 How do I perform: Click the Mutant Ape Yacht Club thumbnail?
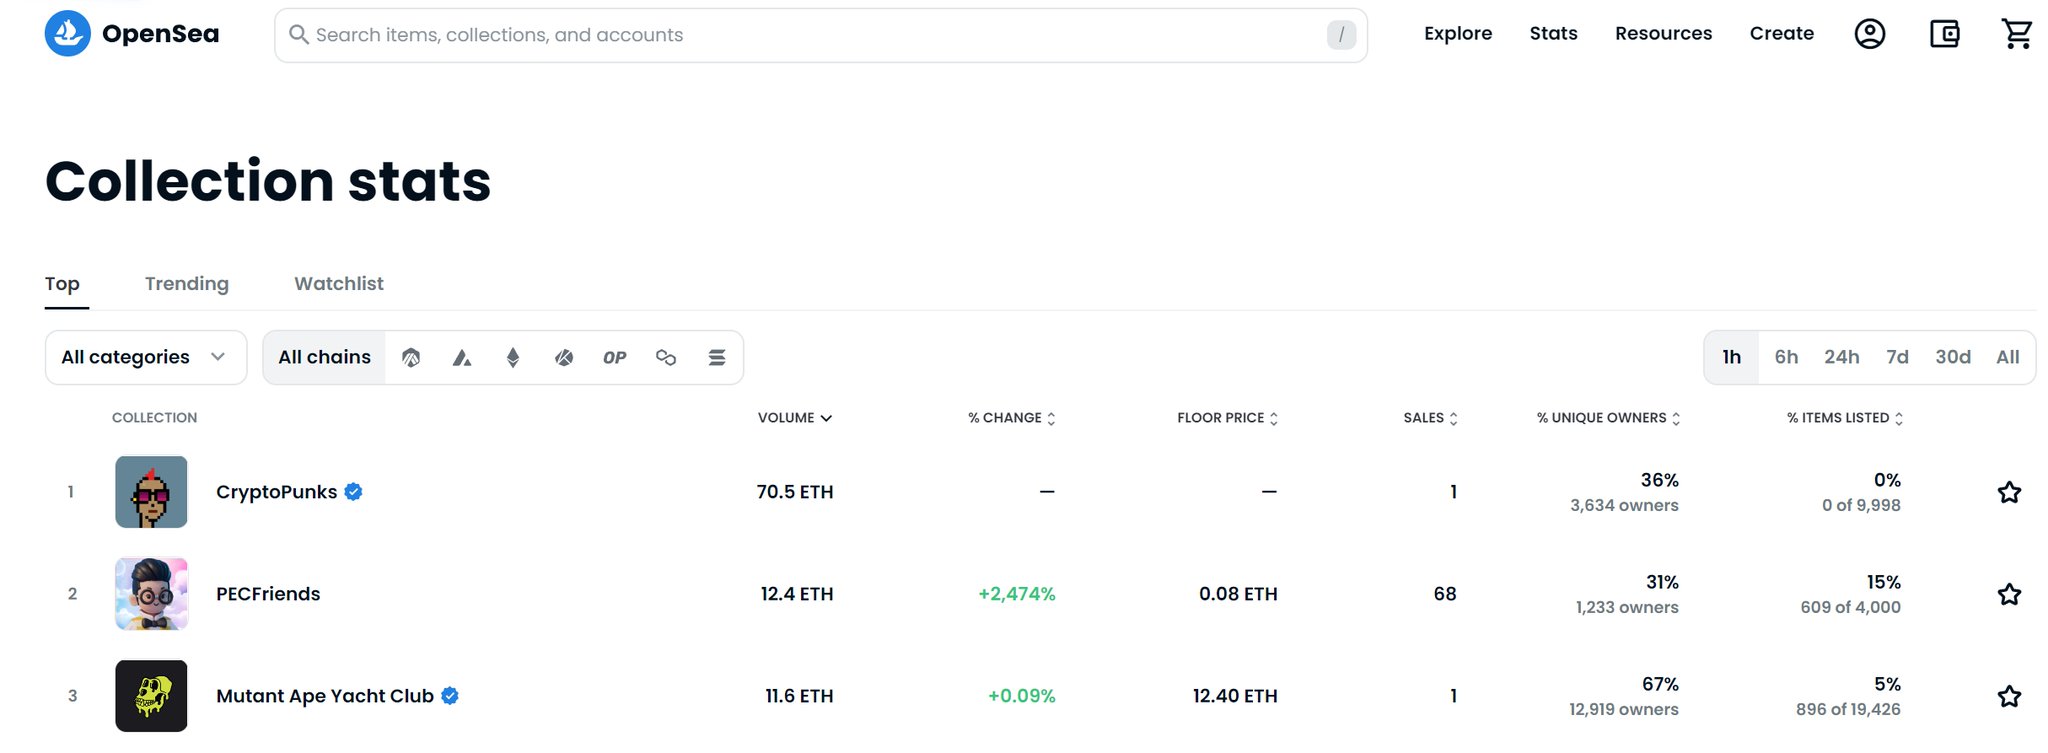(151, 696)
